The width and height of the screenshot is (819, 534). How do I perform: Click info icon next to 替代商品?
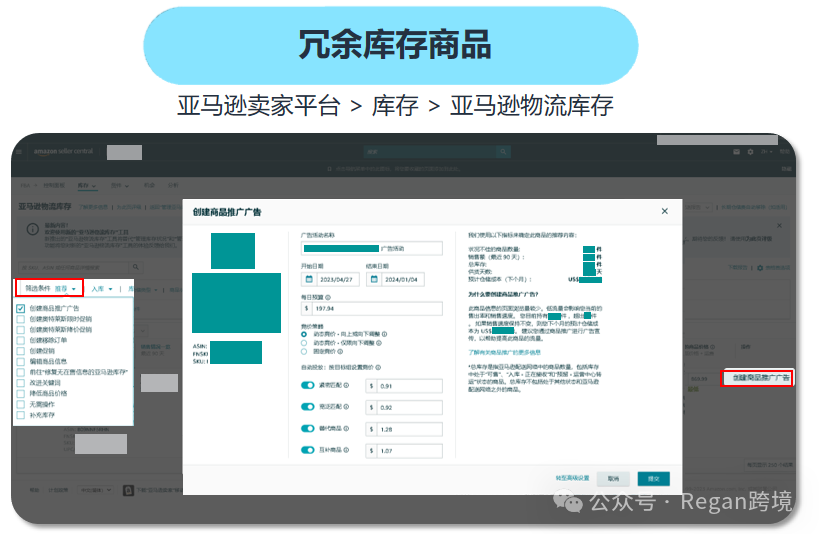point(346,428)
